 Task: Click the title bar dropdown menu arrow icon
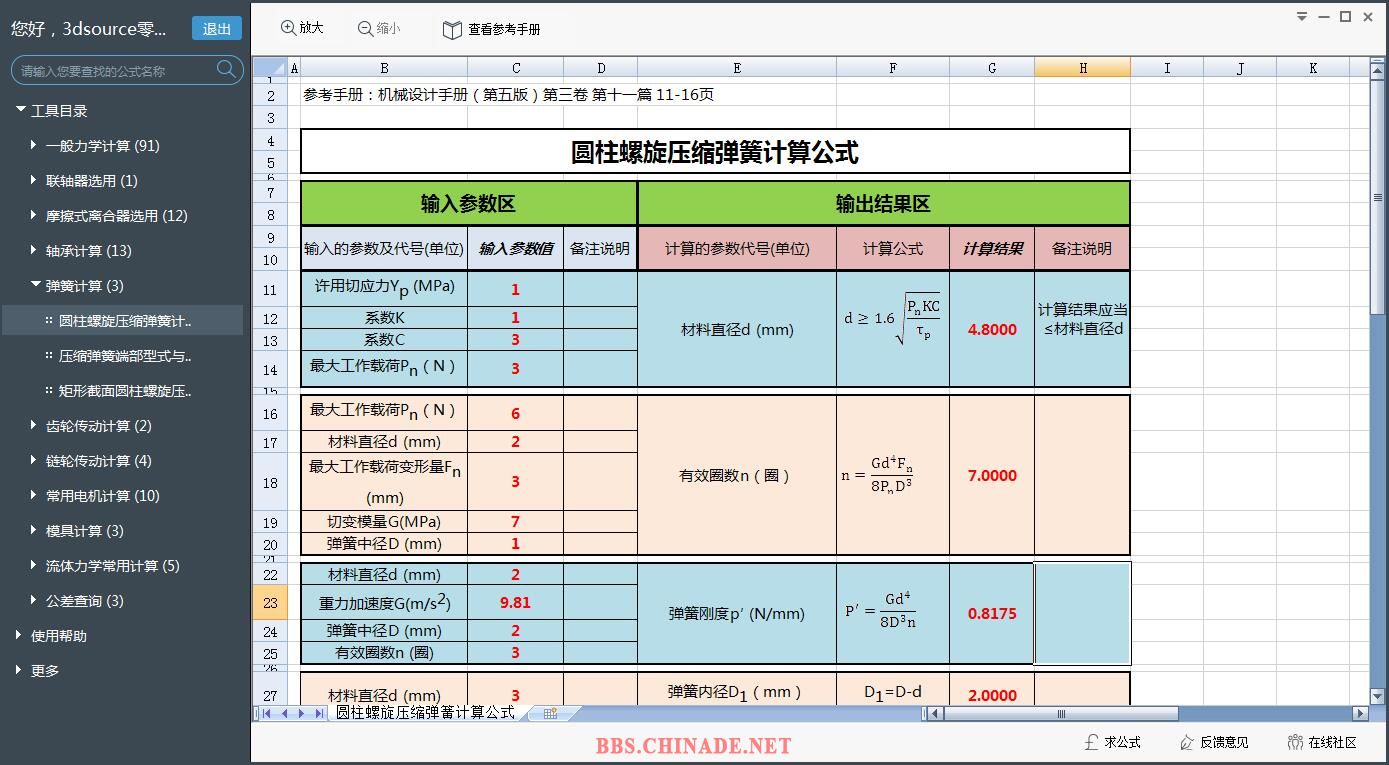click(x=1302, y=16)
